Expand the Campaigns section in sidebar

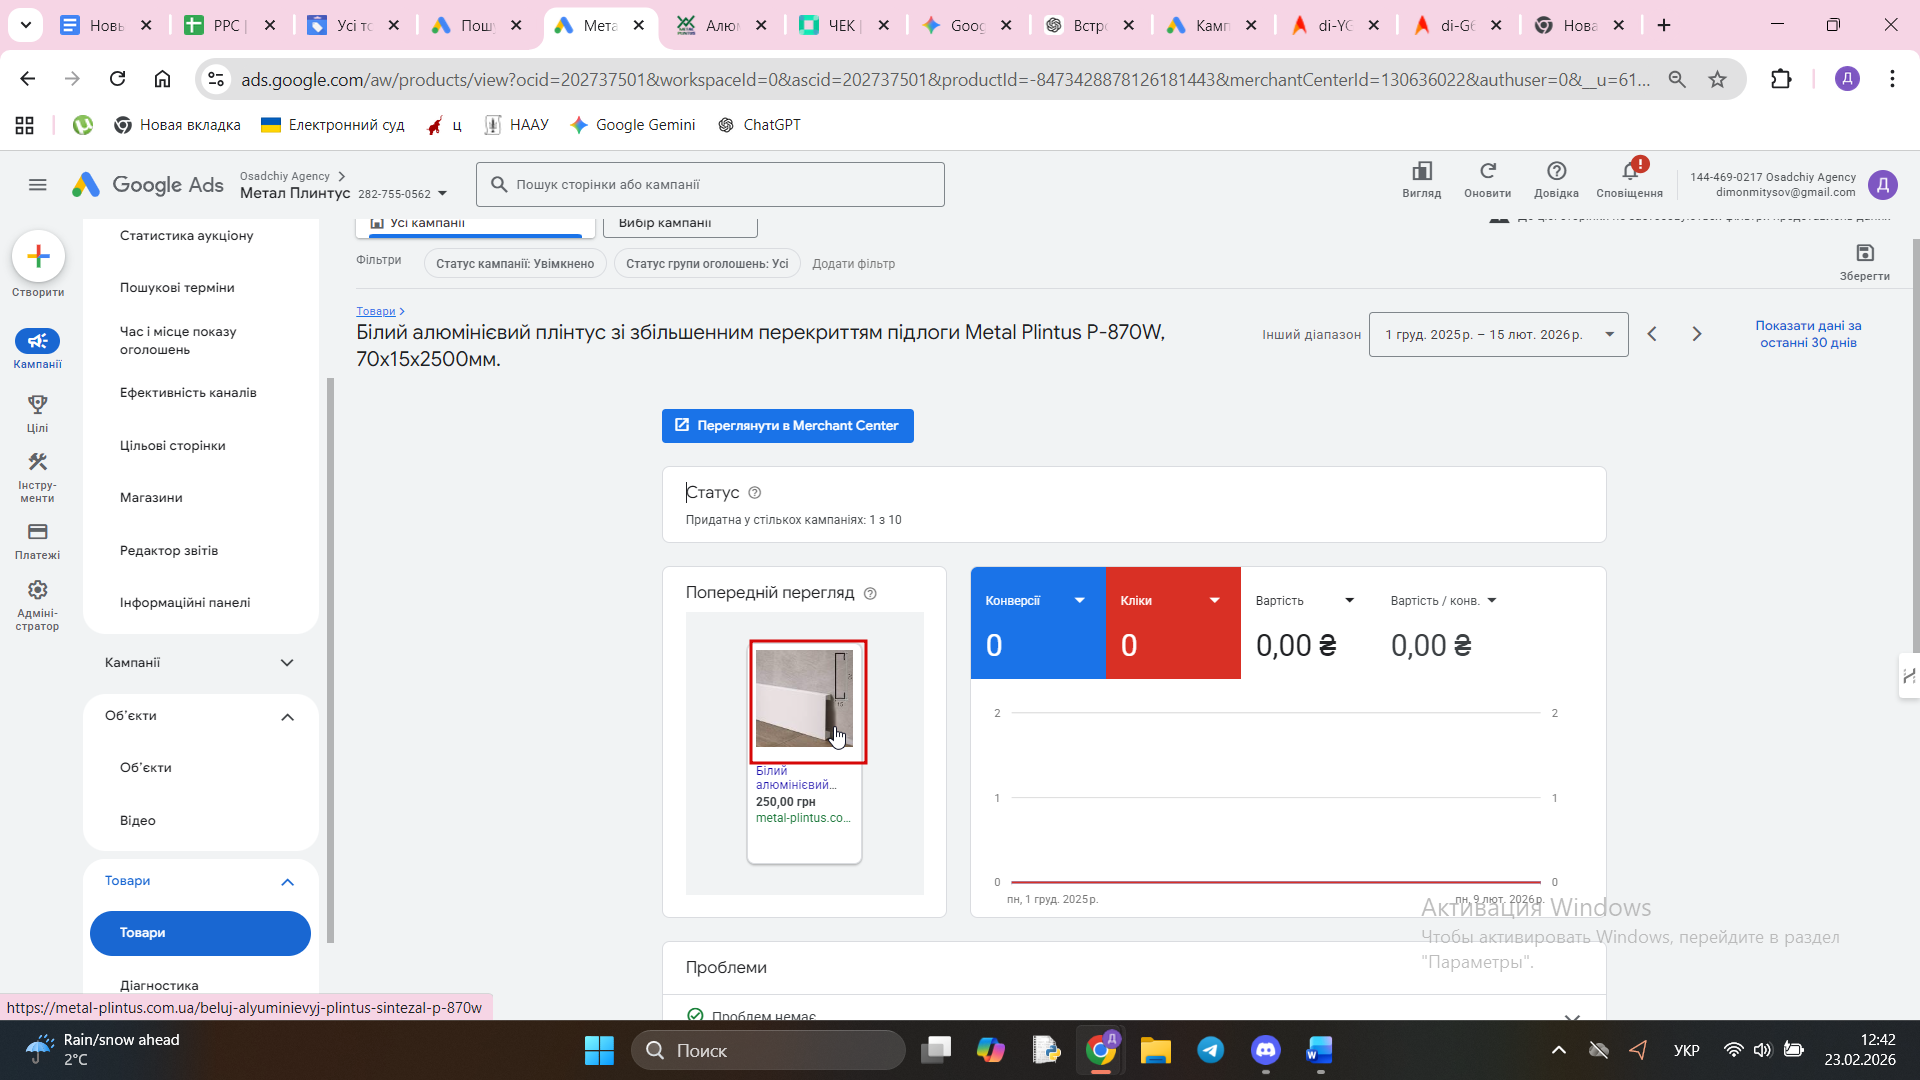coord(287,663)
